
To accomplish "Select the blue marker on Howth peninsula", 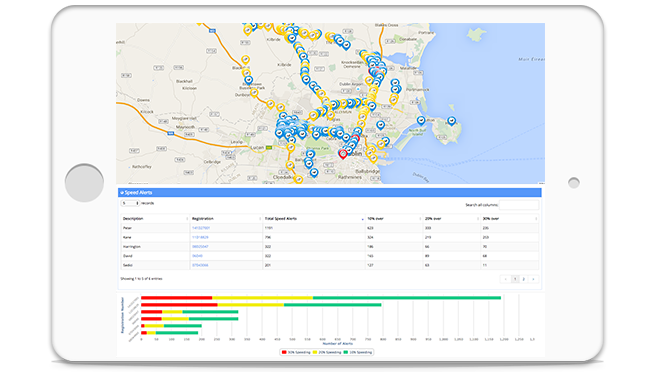I will (451, 121).
